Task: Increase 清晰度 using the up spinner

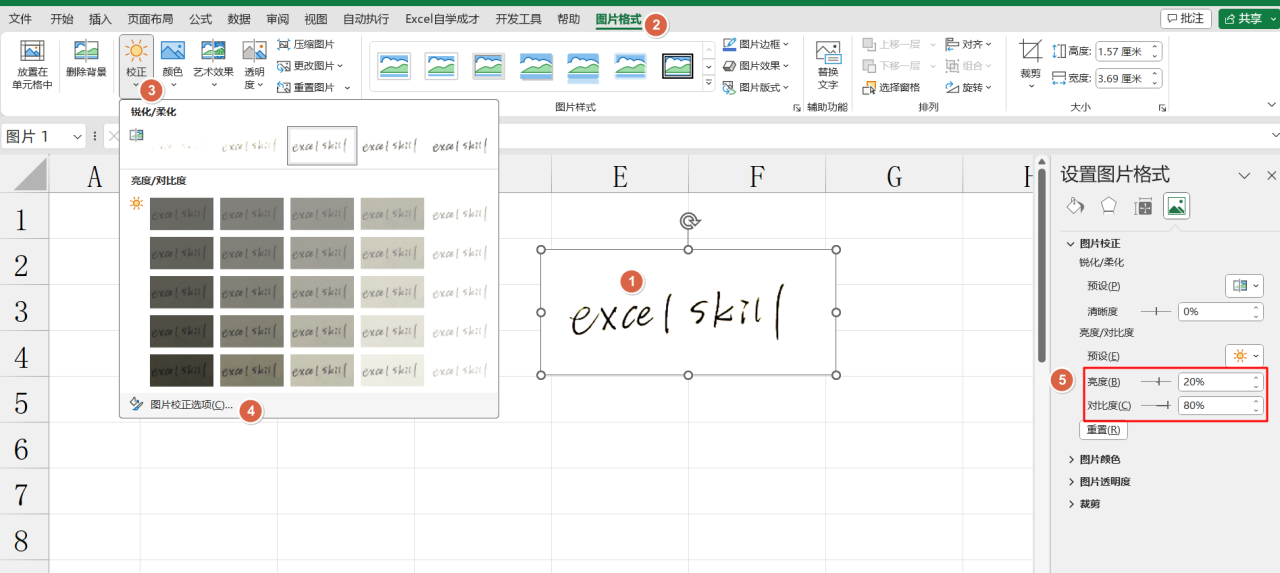Action: pos(1256,308)
